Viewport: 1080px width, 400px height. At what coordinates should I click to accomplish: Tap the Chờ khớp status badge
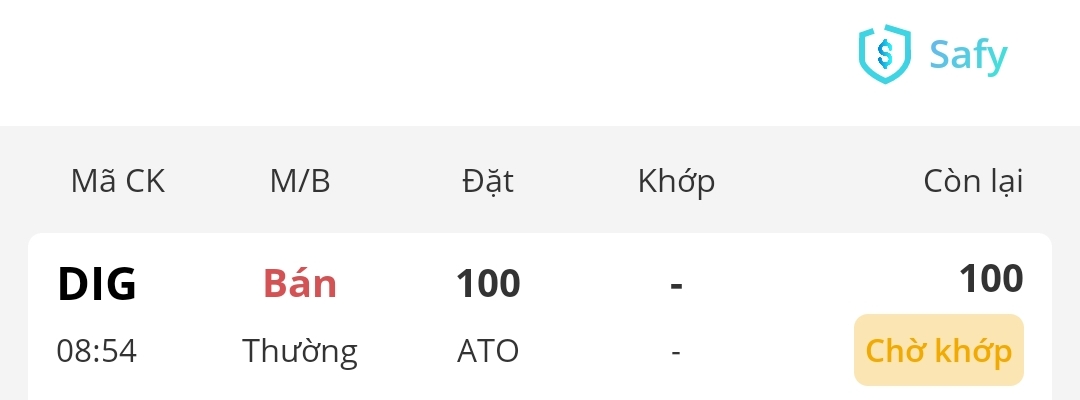[938, 351]
